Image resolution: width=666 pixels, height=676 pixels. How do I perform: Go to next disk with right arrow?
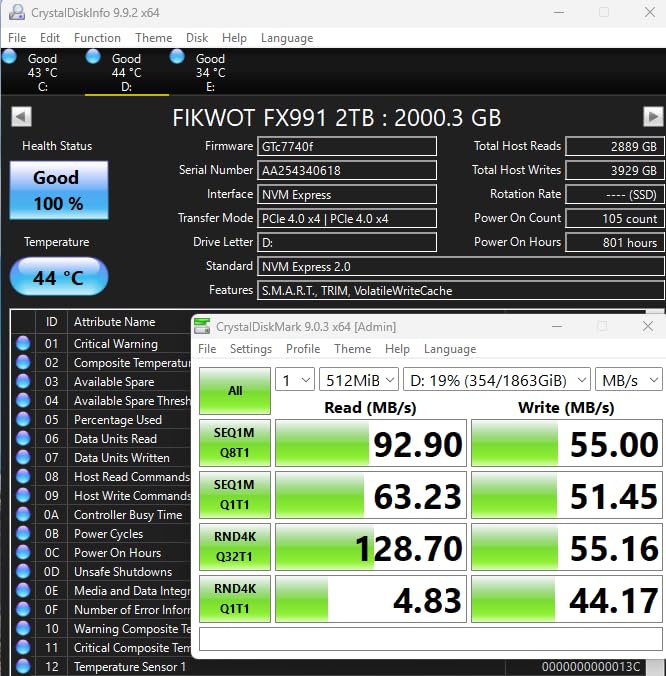pyautogui.click(x=653, y=116)
